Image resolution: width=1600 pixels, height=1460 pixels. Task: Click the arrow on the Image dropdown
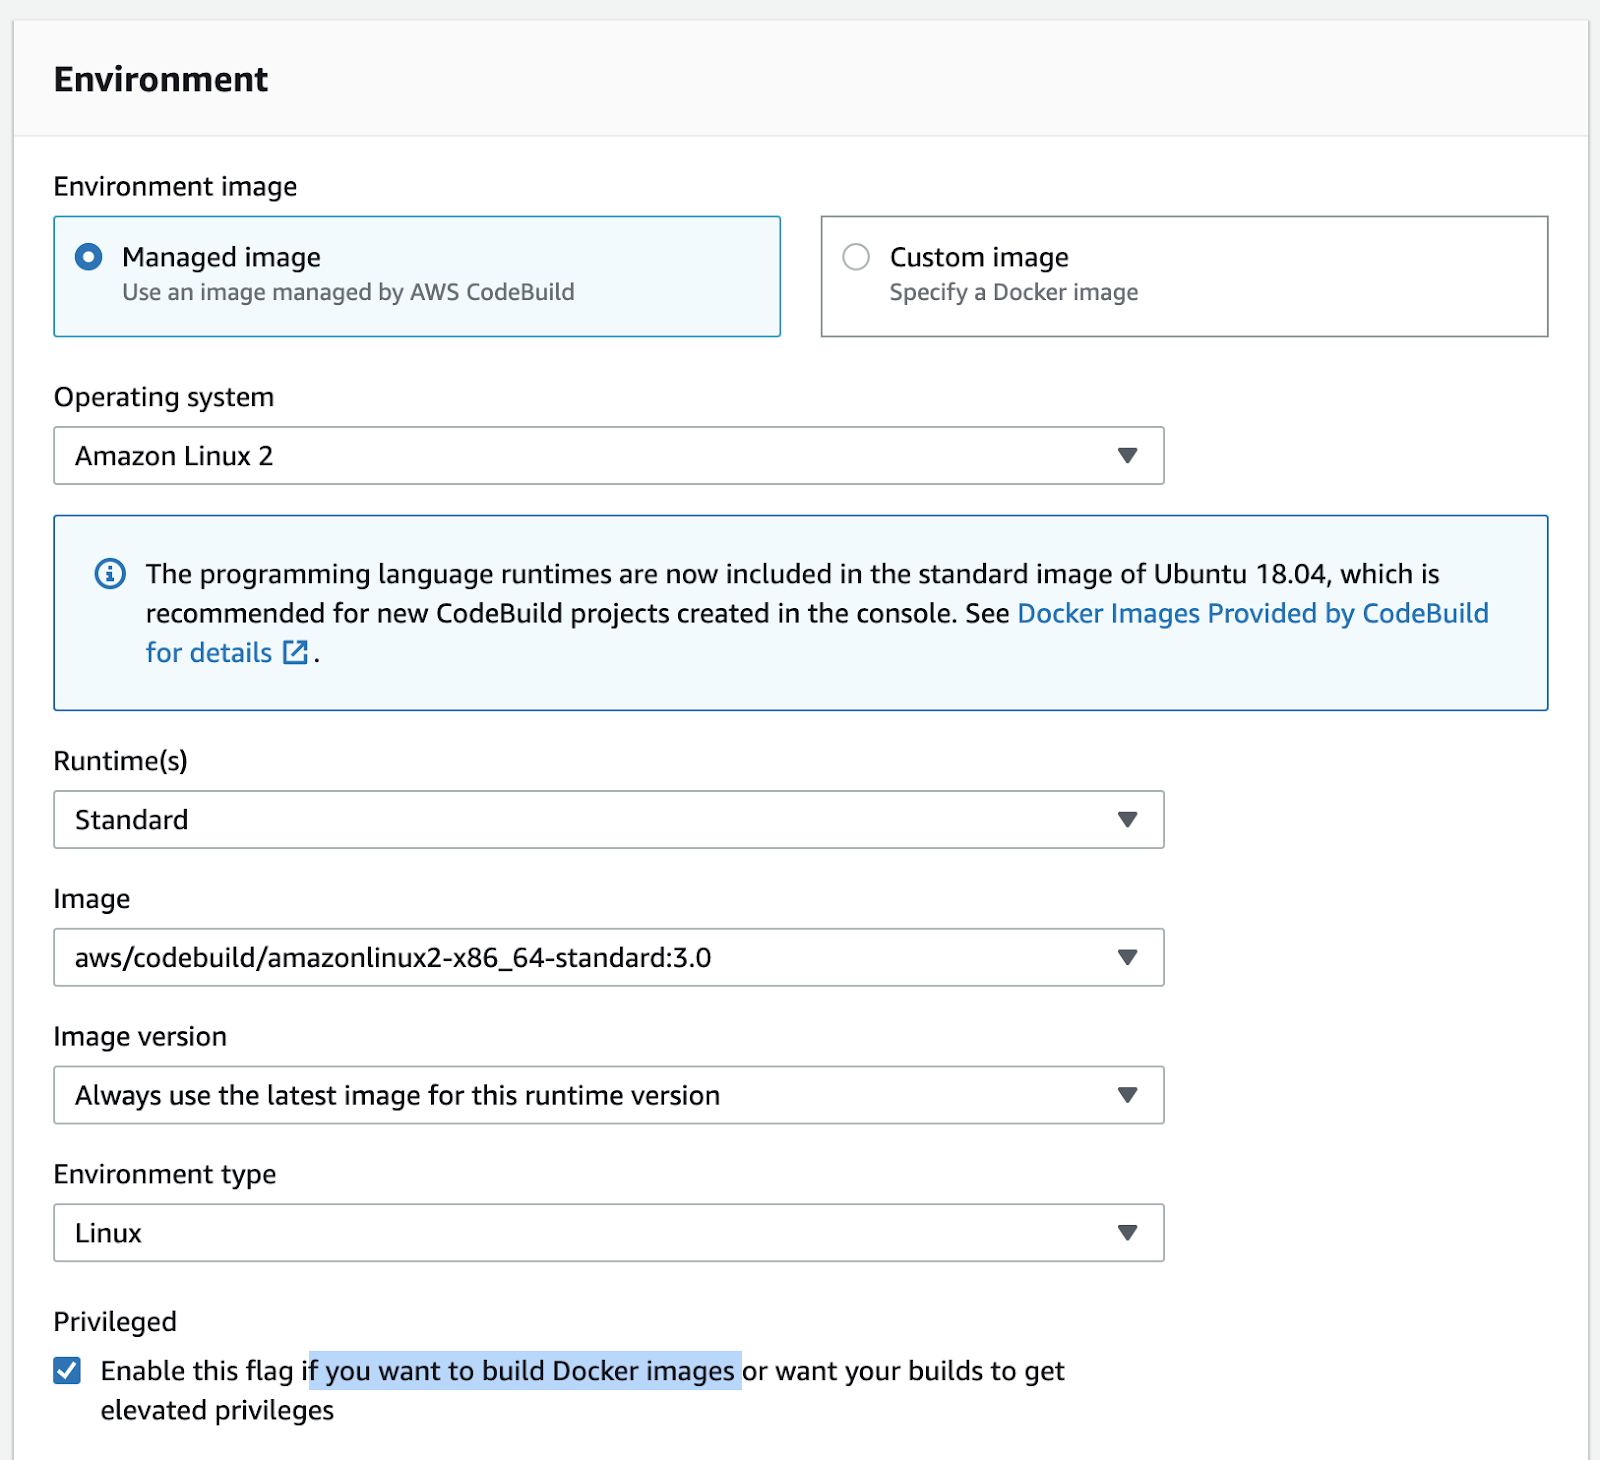pos(1127,958)
